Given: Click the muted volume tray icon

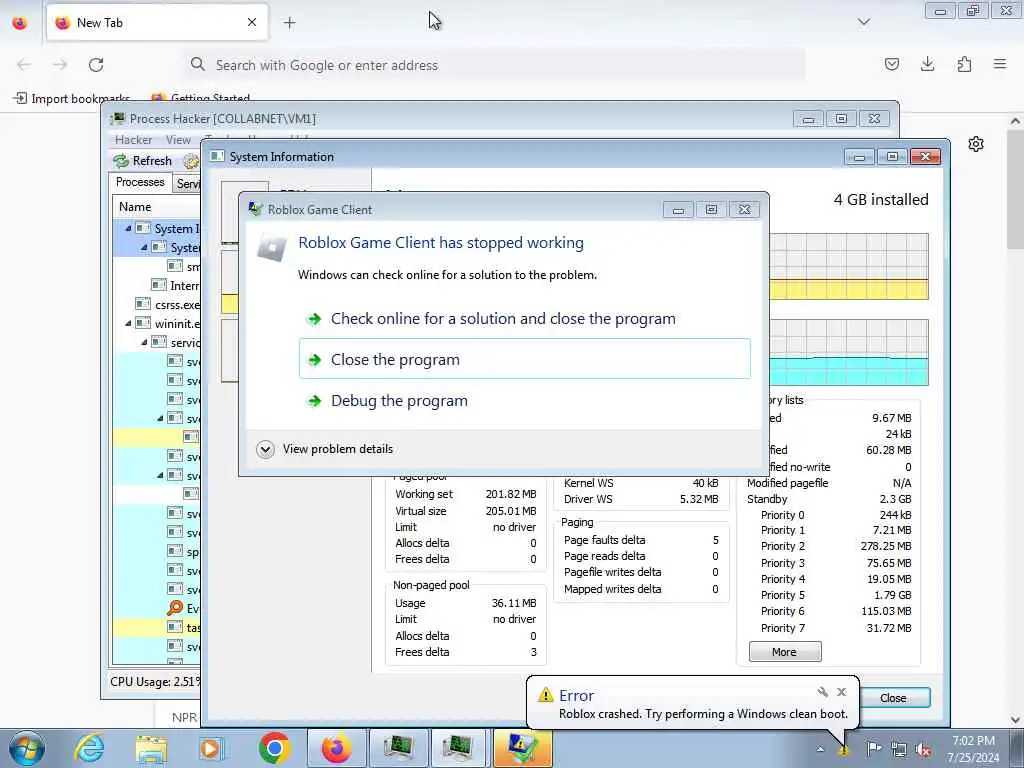Looking at the screenshot, I should [x=923, y=749].
